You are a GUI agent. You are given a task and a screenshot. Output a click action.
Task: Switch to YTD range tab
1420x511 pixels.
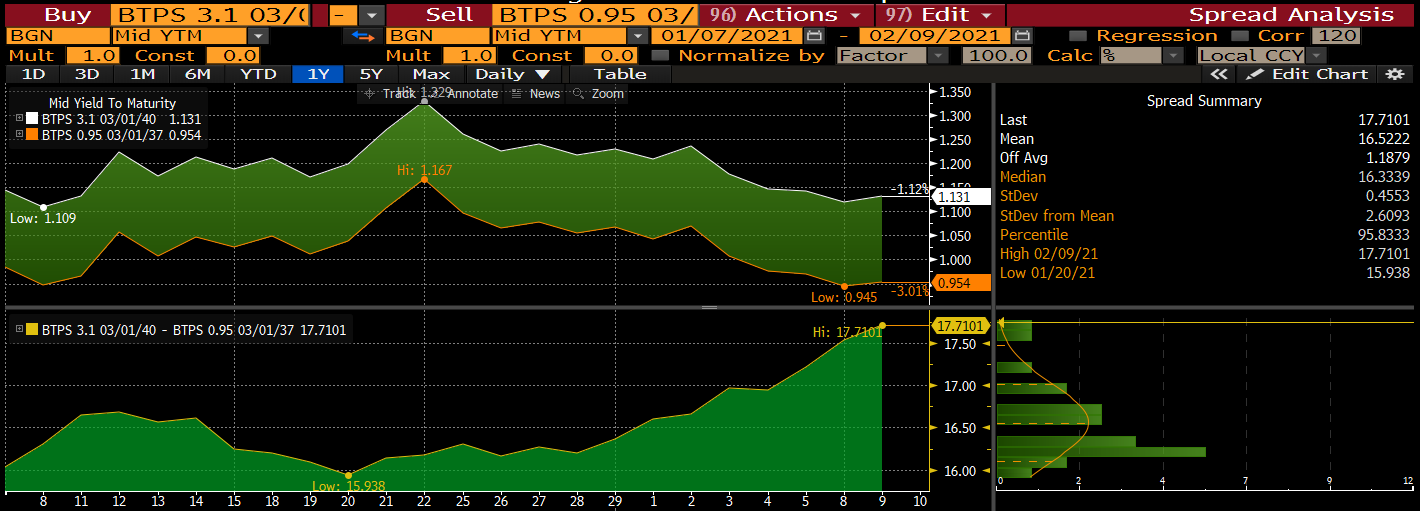[257, 74]
